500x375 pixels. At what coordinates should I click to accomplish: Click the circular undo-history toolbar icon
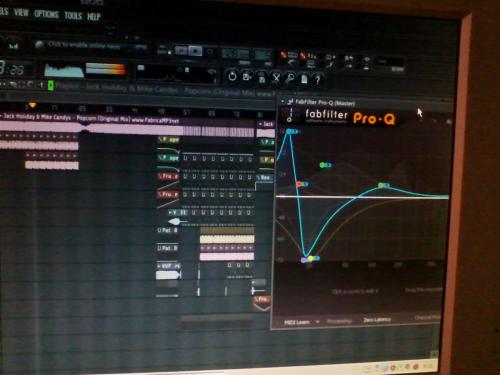click(232, 77)
